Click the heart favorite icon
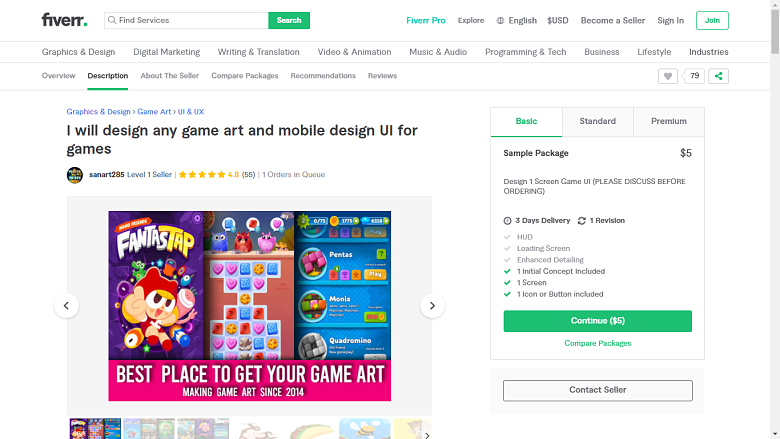The height and width of the screenshot is (439, 780). click(668, 76)
